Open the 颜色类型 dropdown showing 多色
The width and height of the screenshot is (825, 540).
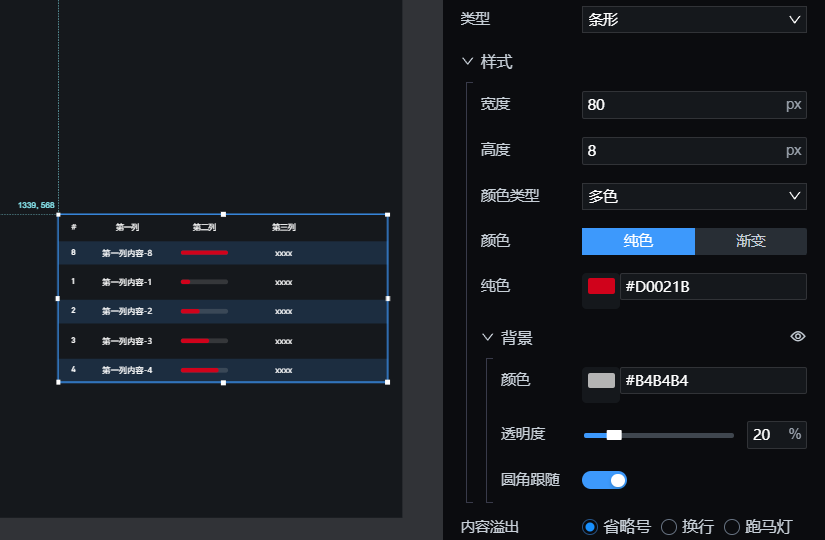coord(694,196)
